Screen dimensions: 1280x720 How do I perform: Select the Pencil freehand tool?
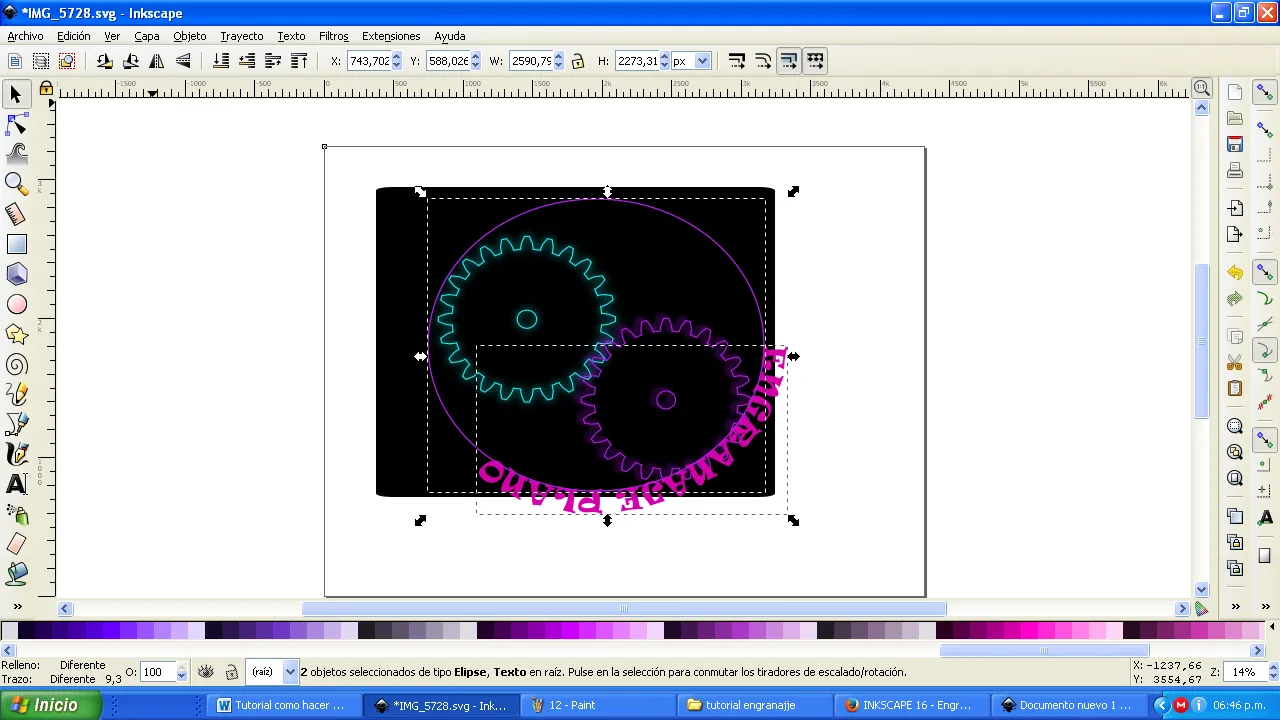(16, 394)
